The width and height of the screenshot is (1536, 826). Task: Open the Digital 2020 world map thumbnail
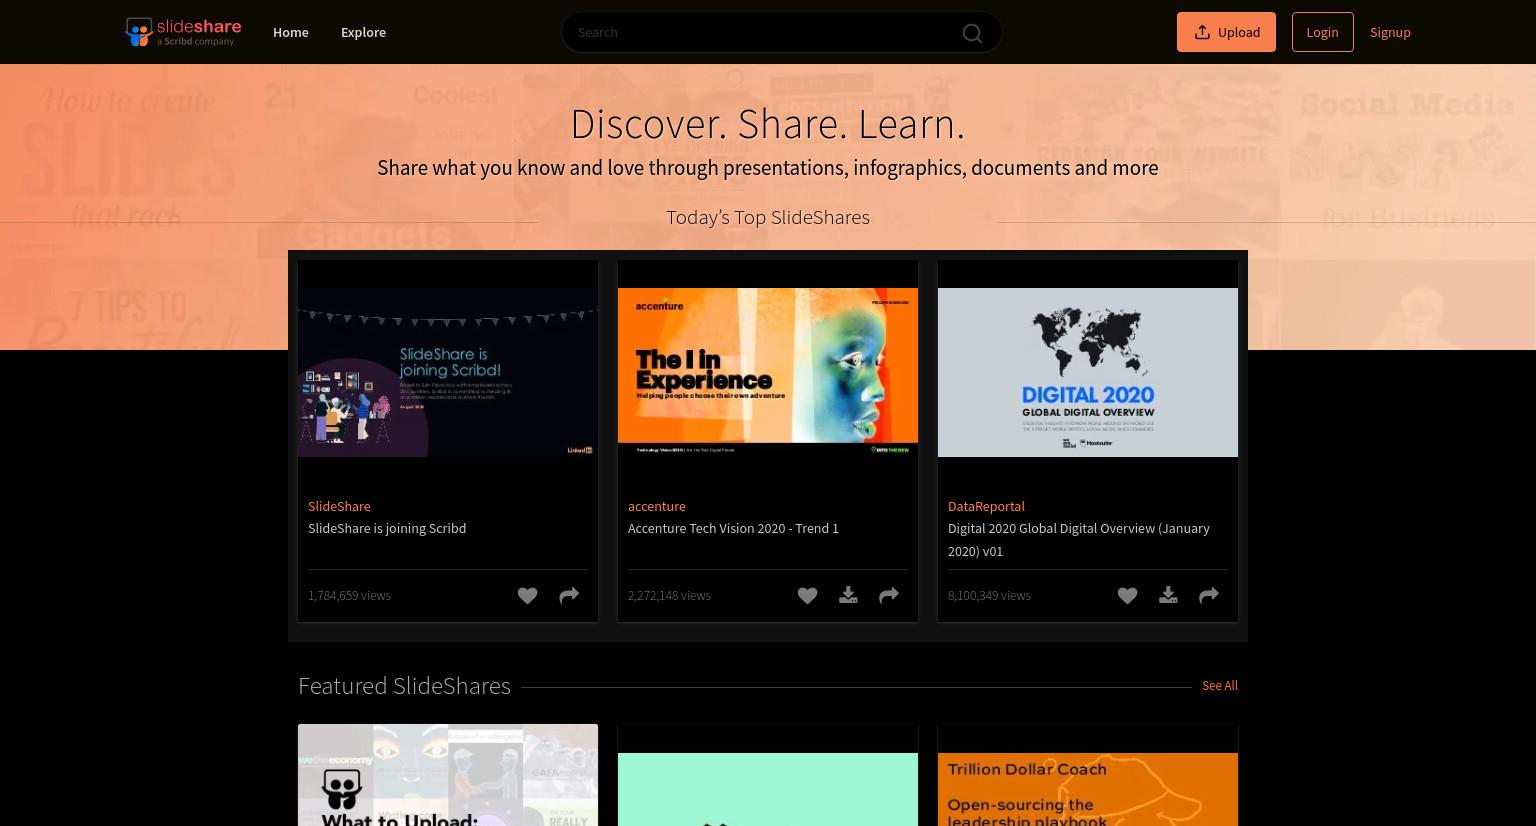coord(1088,373)
